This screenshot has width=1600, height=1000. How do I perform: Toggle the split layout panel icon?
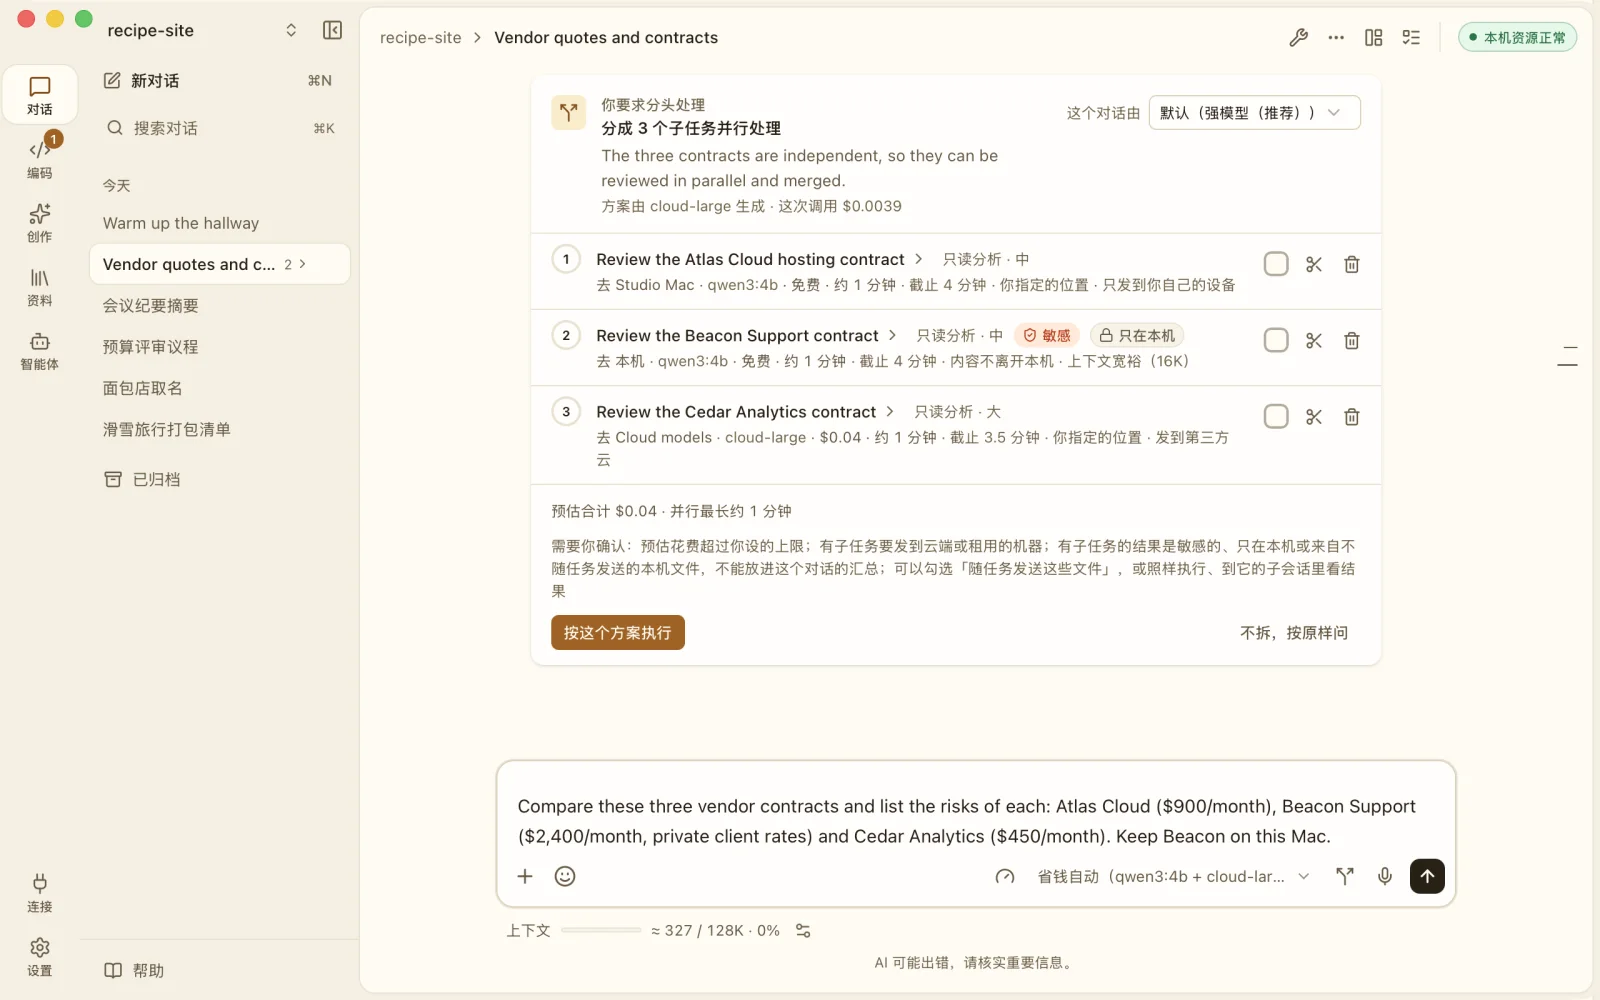click(1374, 38)
